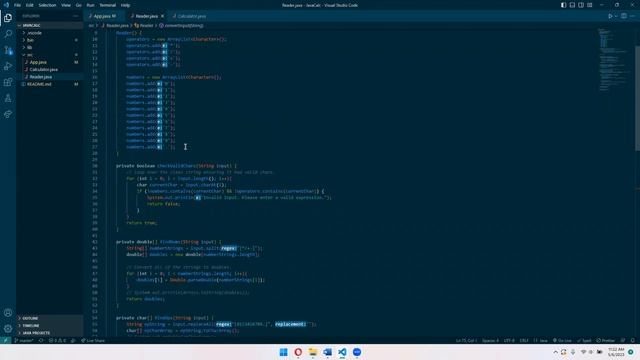Screen dimensions: 640x360
Task: Click the master branch indicator
Action: pyautogui.click(x=24, y=340)
